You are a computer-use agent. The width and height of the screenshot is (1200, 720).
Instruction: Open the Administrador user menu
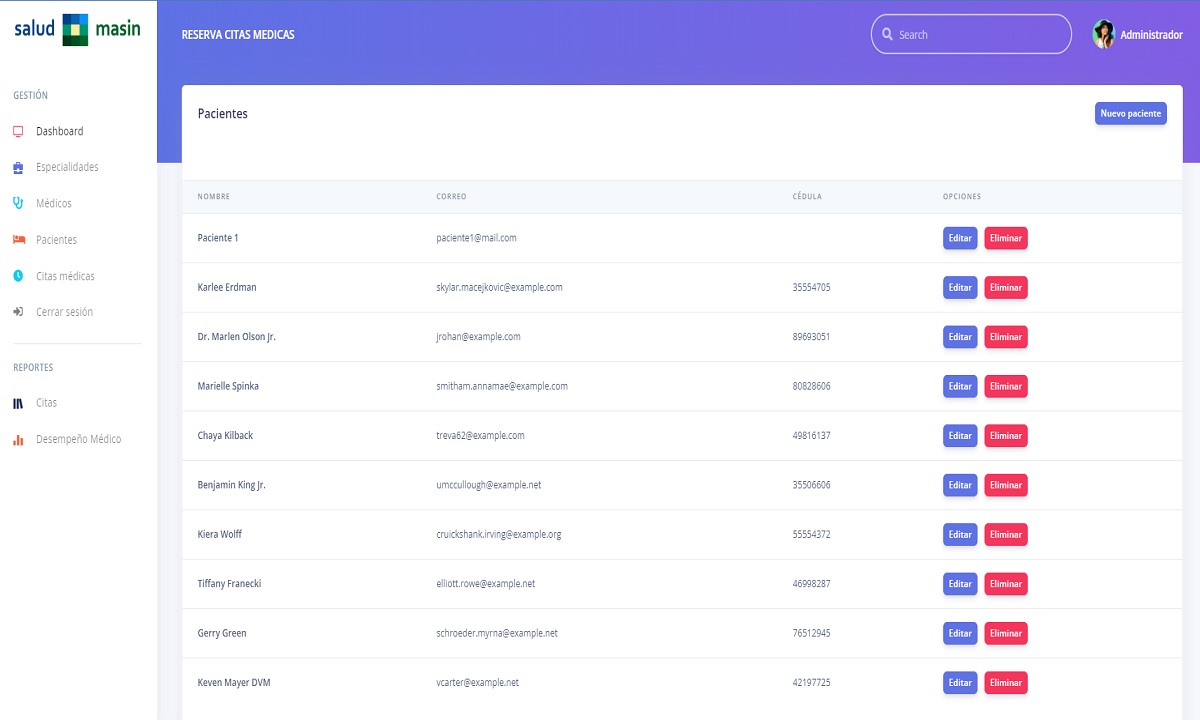[1138, 34]
